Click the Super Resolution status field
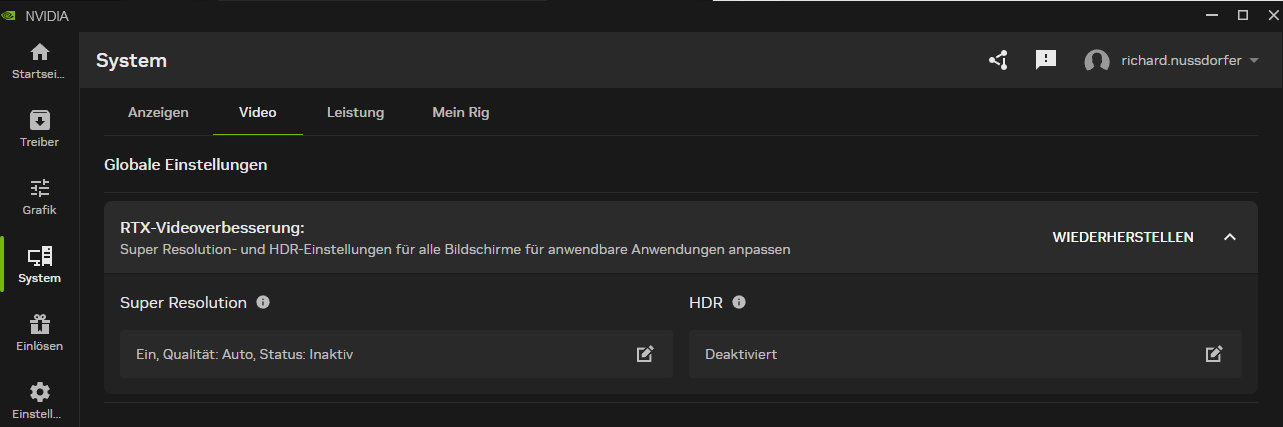 (396, 354)
